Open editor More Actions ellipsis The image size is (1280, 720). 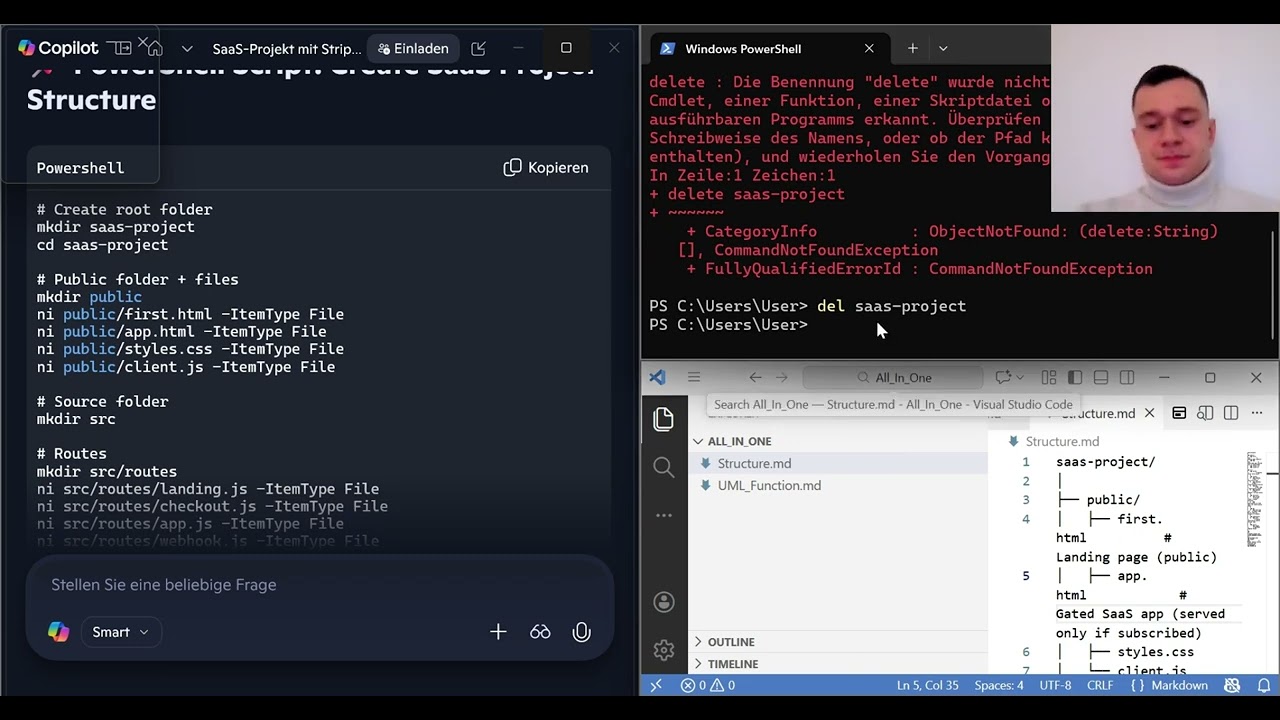point(1257,413)
